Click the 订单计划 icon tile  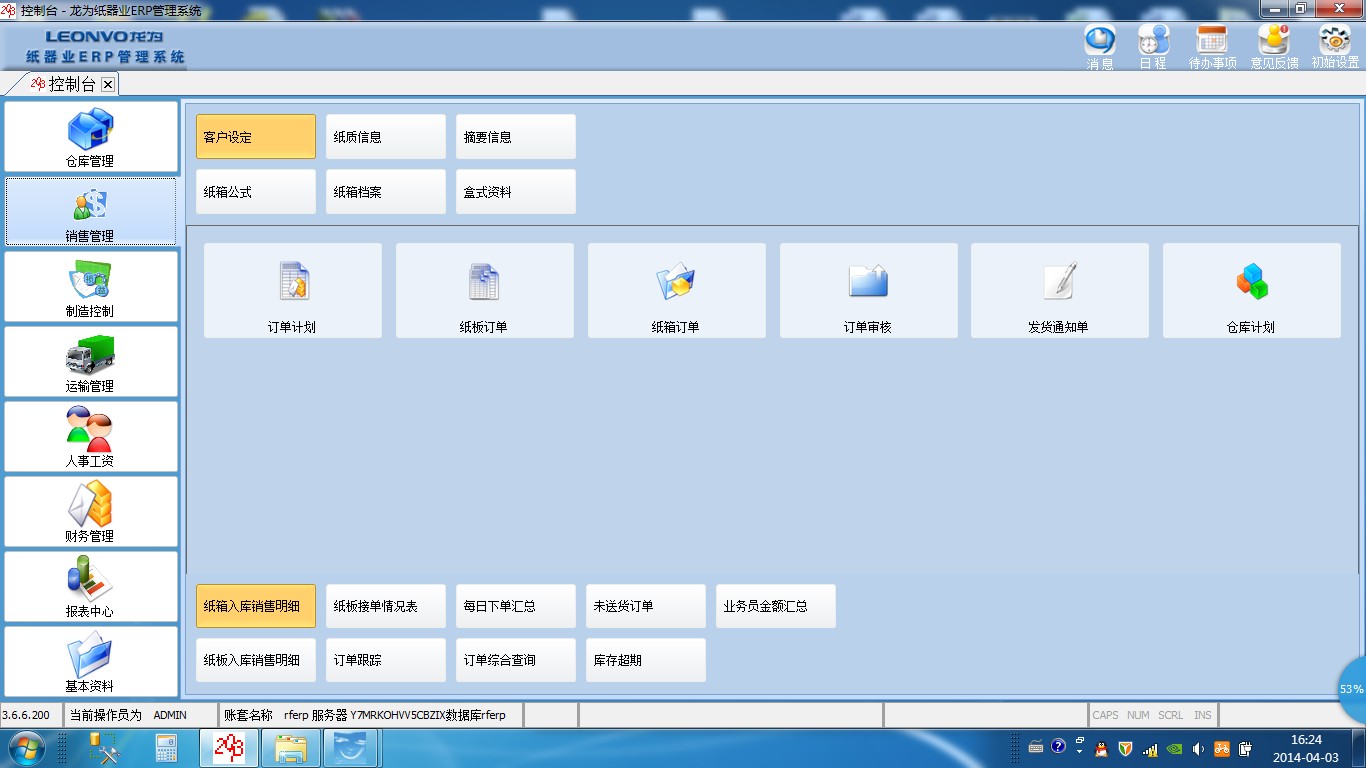(292, 290)
